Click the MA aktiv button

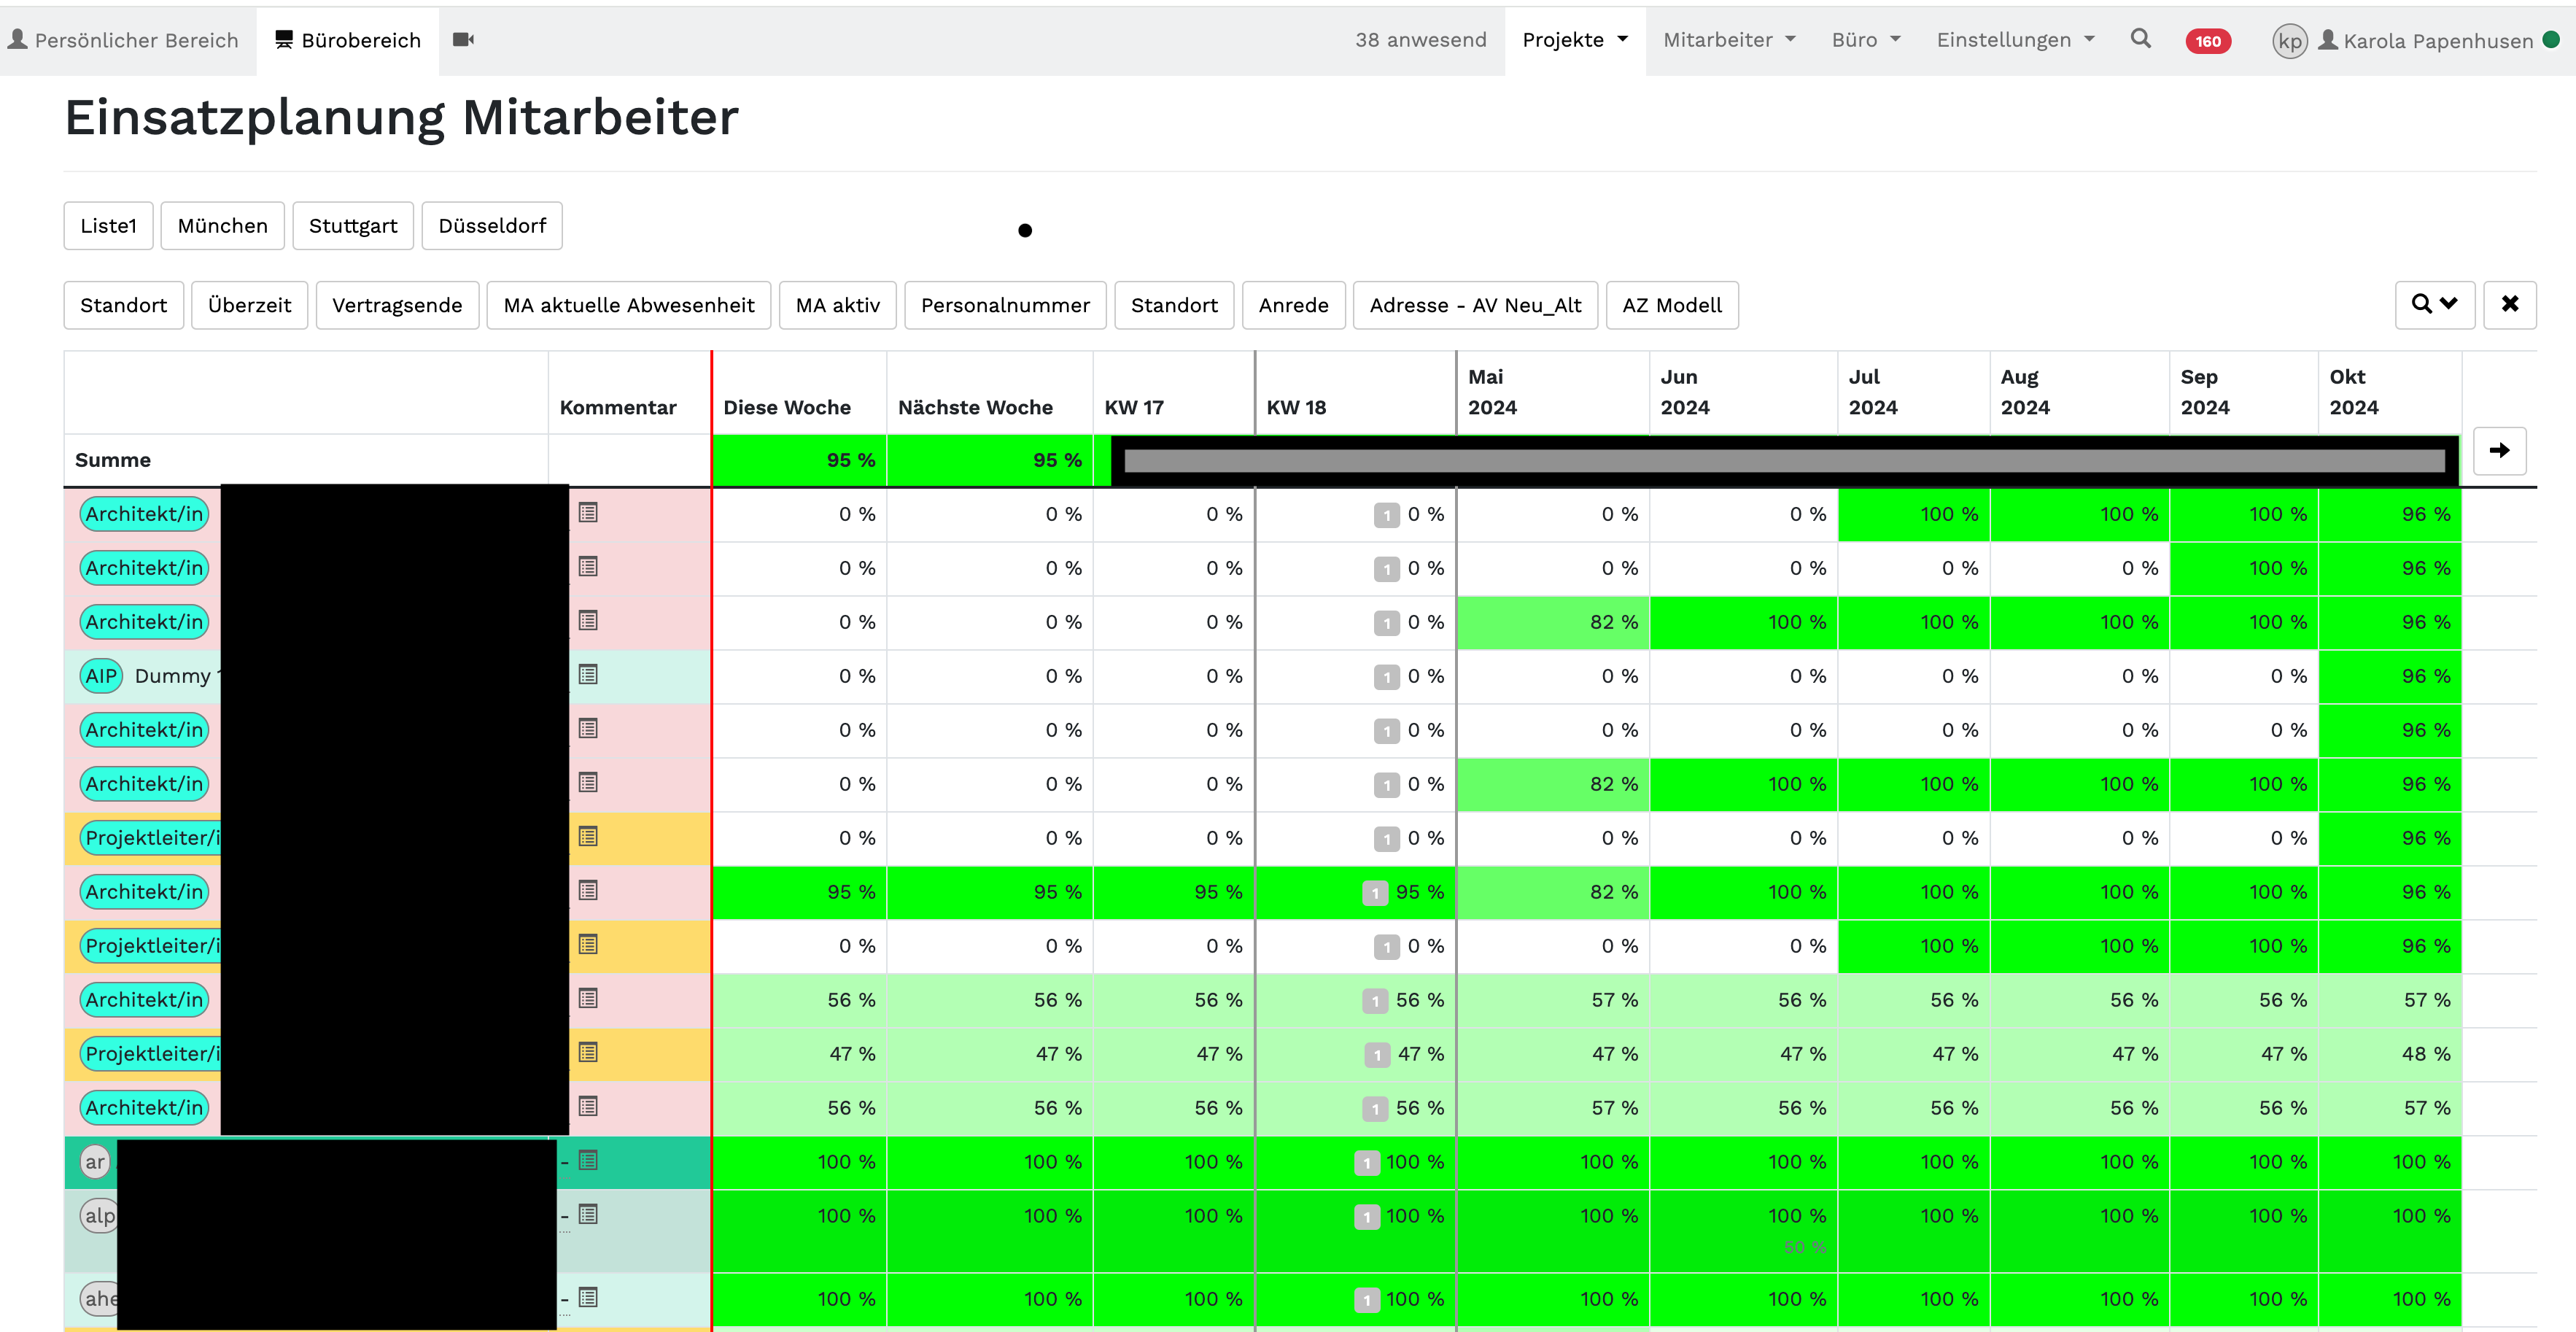click(837, 305)
